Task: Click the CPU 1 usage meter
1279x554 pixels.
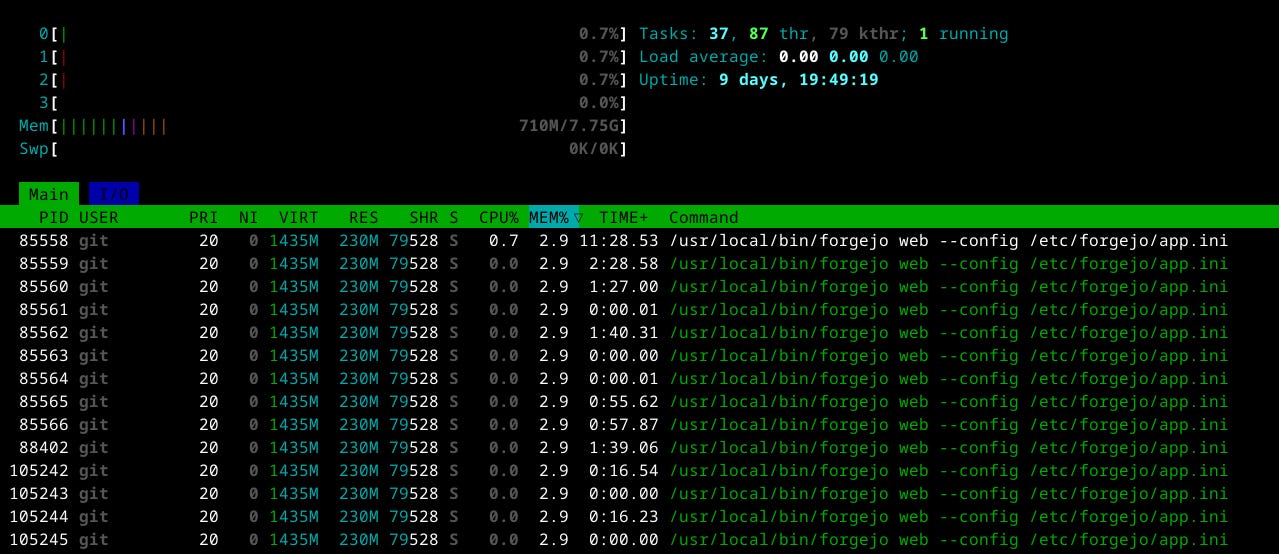Action: click(333, 56)
